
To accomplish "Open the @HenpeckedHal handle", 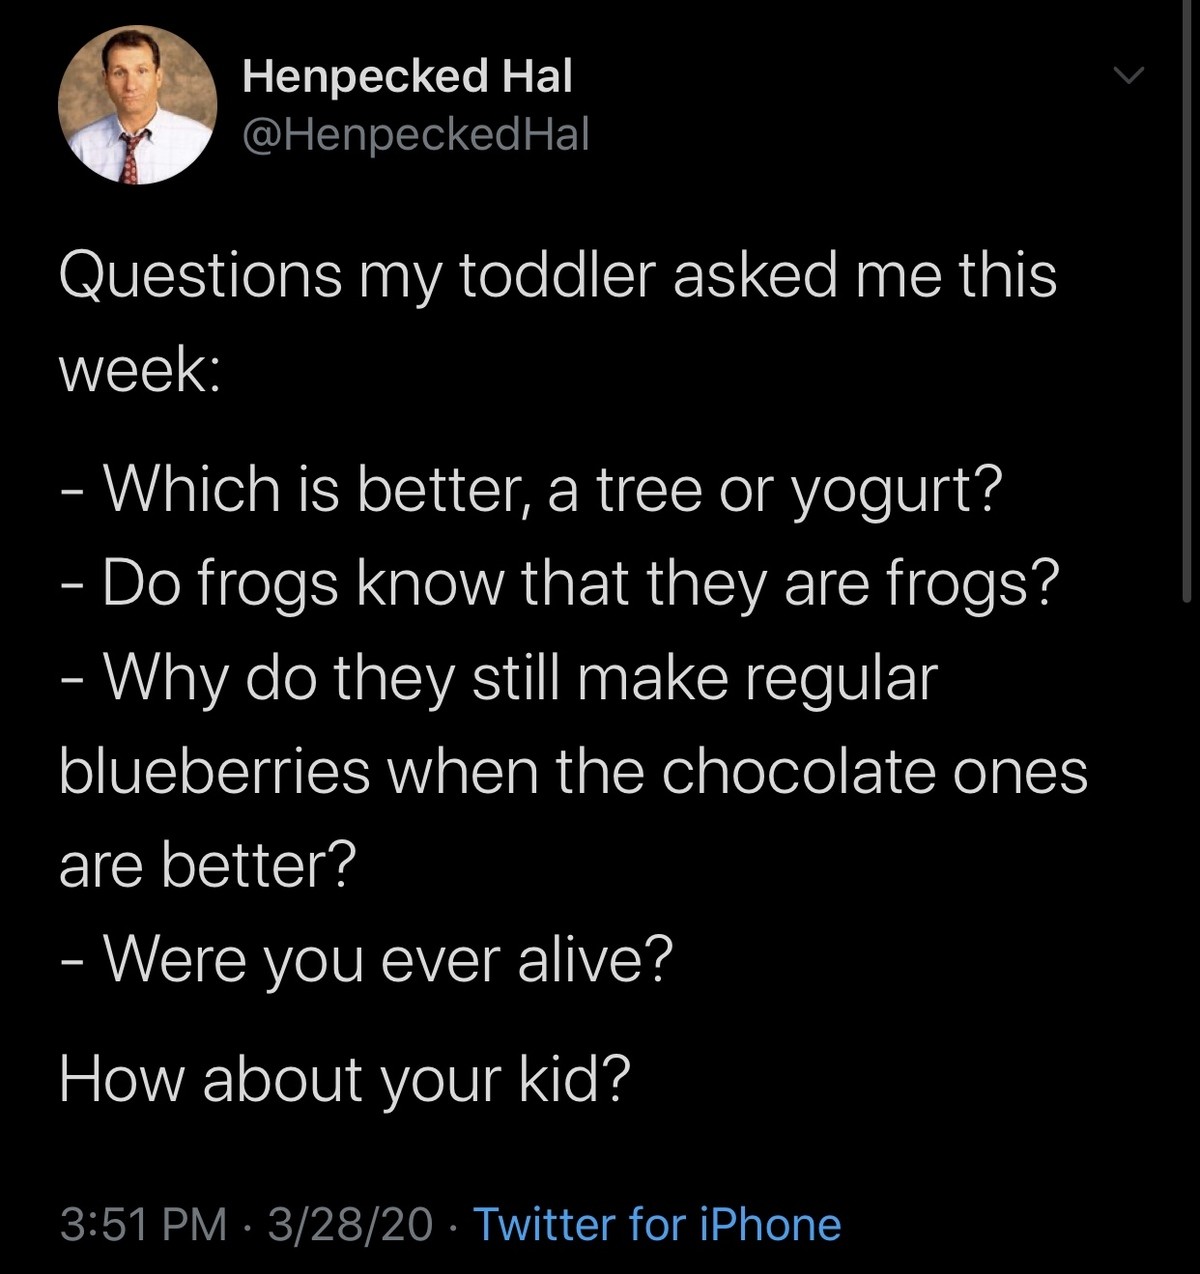I will (415, 134).
